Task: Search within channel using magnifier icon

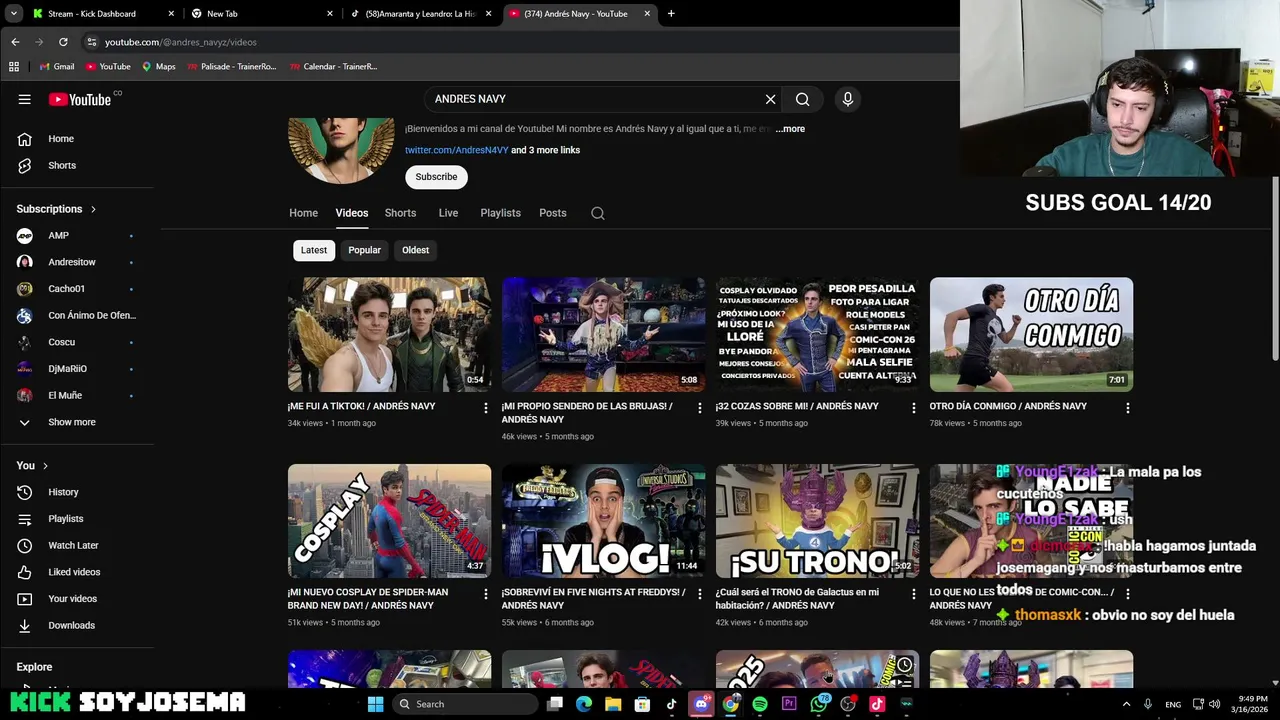Action: (x=598, y=213)
